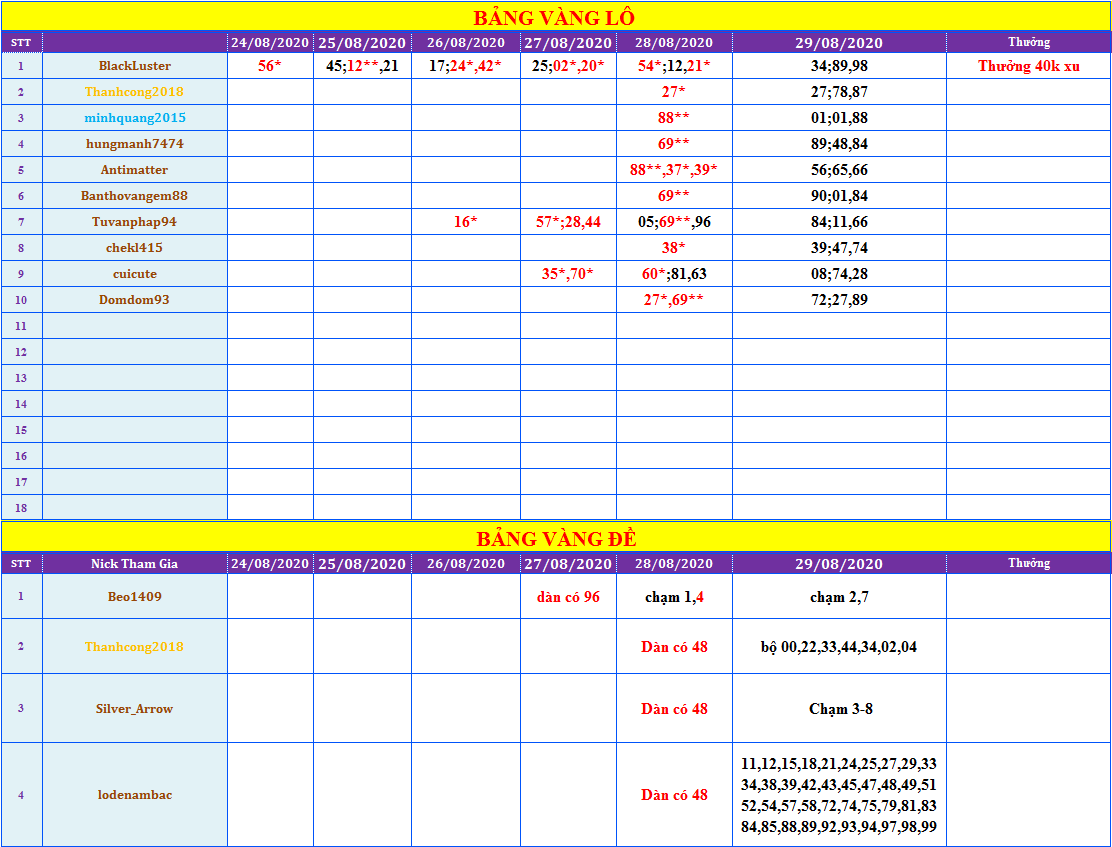Click the '27*' cell in Thanhcong2018's row
This screenshot has height=847, width=1112.
tap(674, 92)
